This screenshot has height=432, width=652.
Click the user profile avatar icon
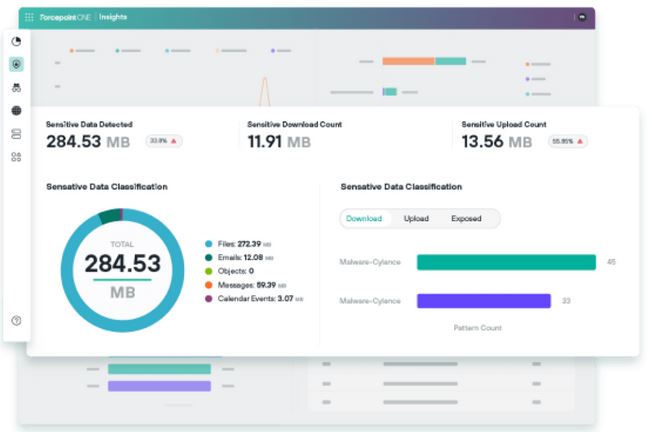pyautogui.click(x=582, y=17)
